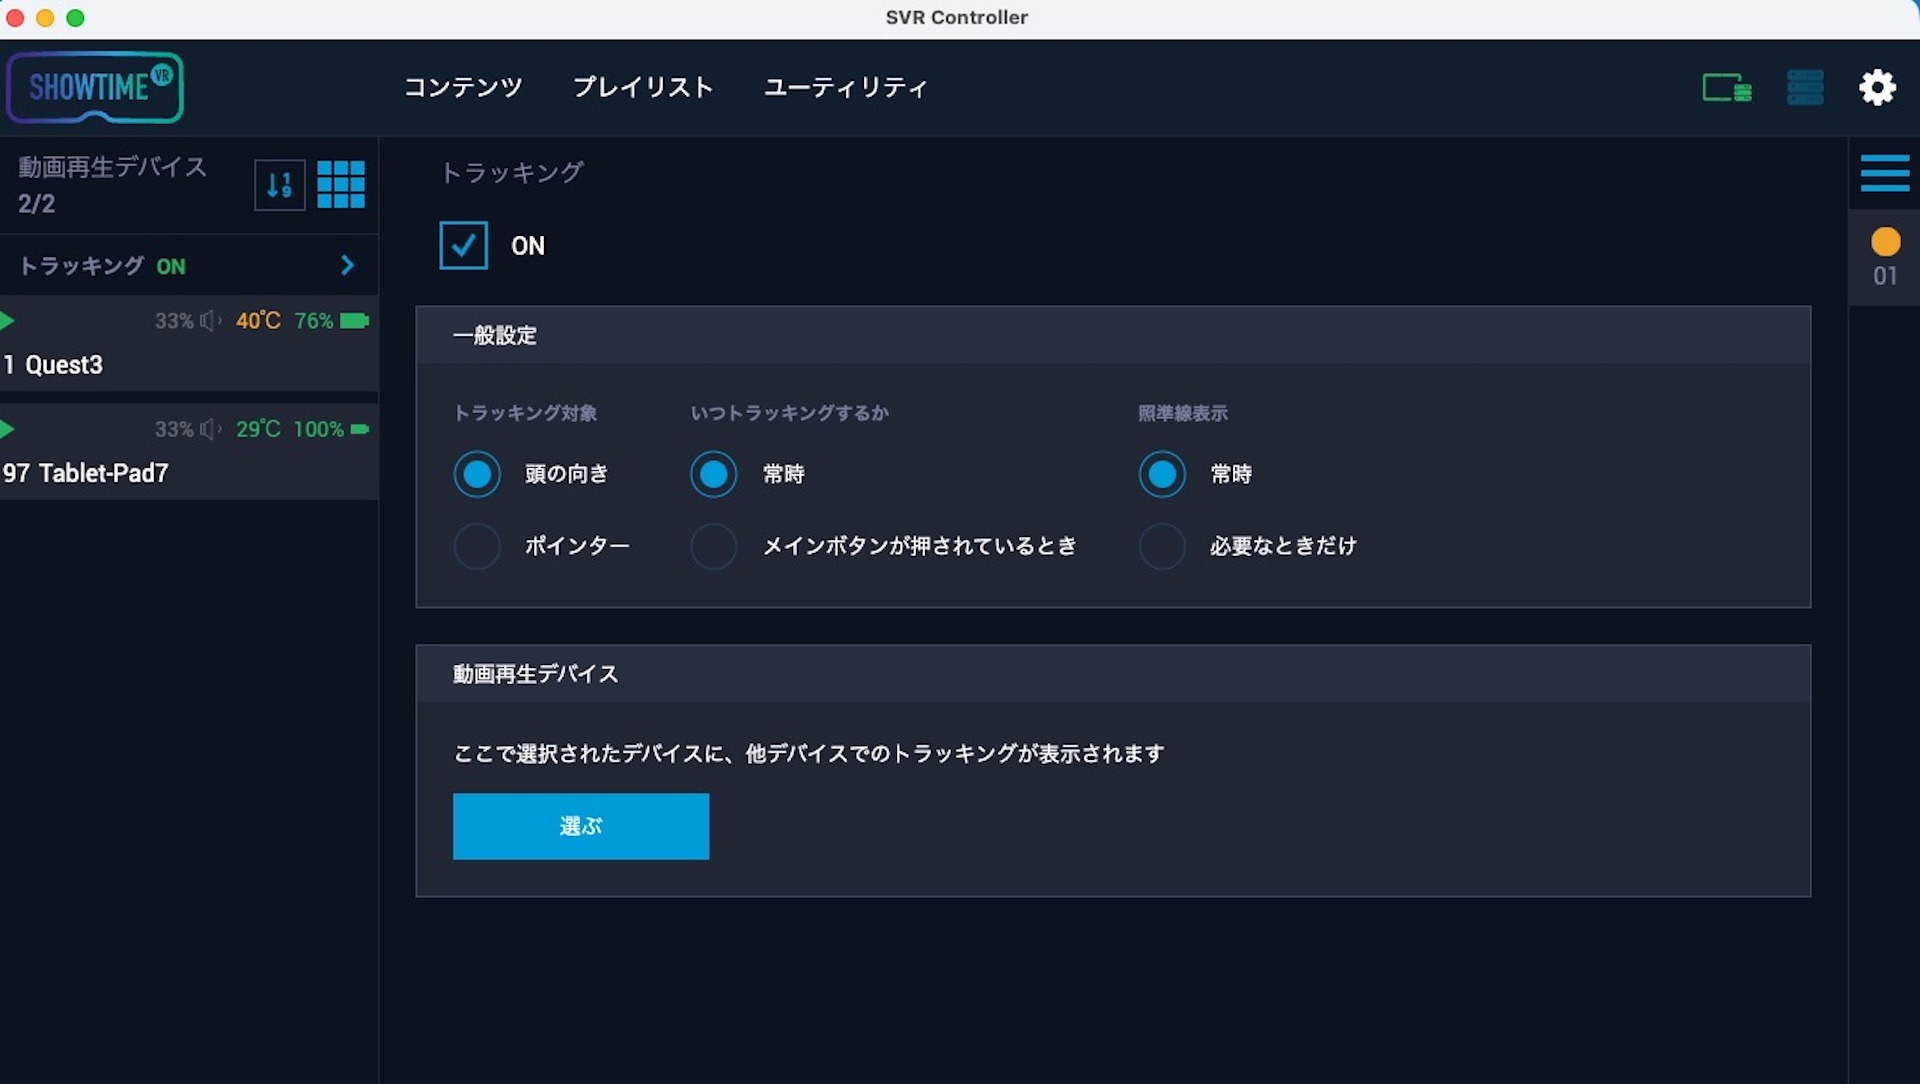Click the blue server stack icon
The height and width of the screenshot is (1084, 1920).
point(1805,88)
